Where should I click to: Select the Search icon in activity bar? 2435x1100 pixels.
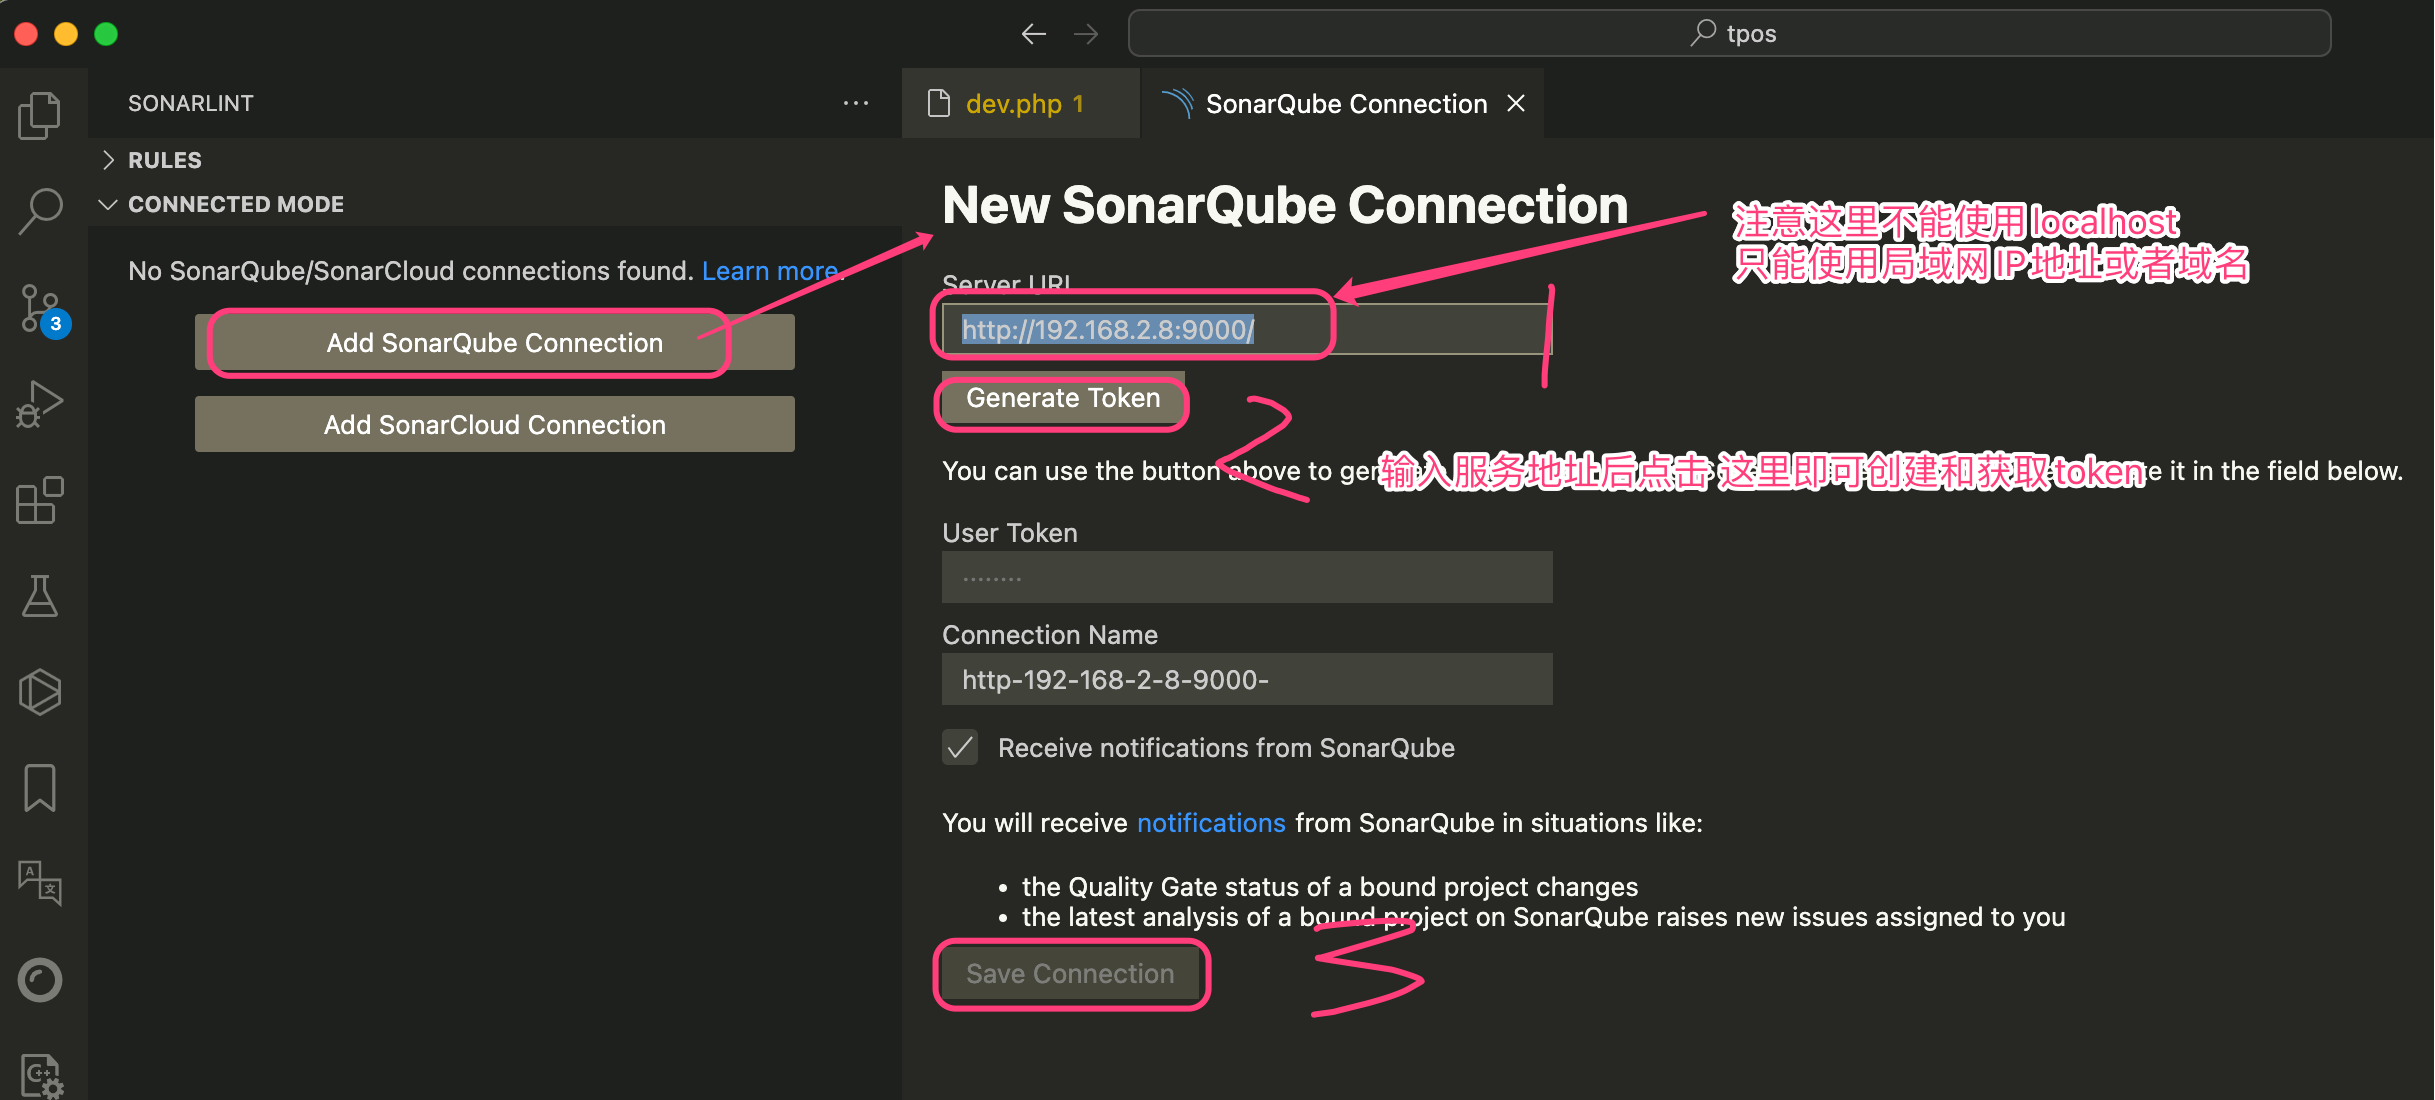pyautogui.click(x=40, y=210)
